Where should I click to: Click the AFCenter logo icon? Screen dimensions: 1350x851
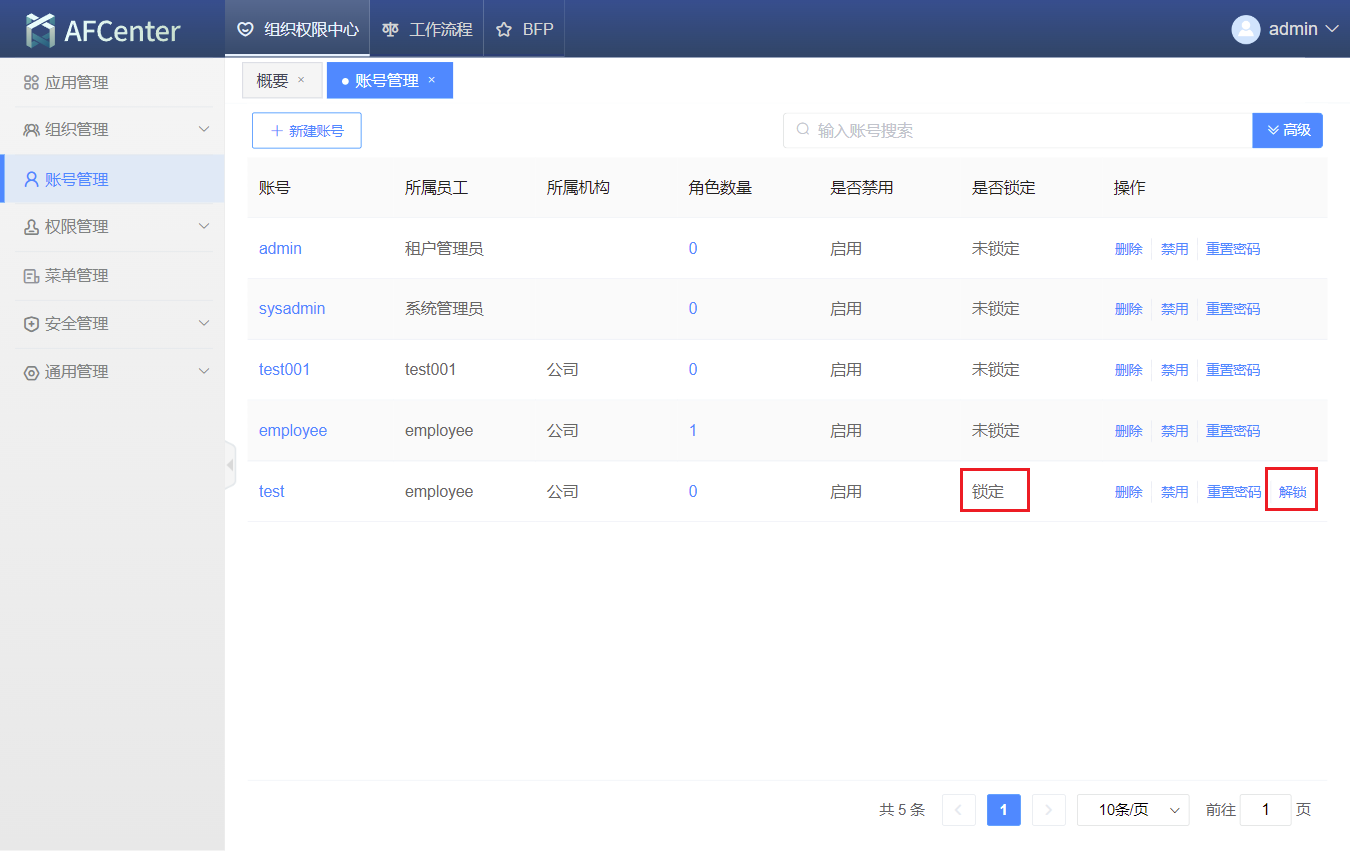41,30
